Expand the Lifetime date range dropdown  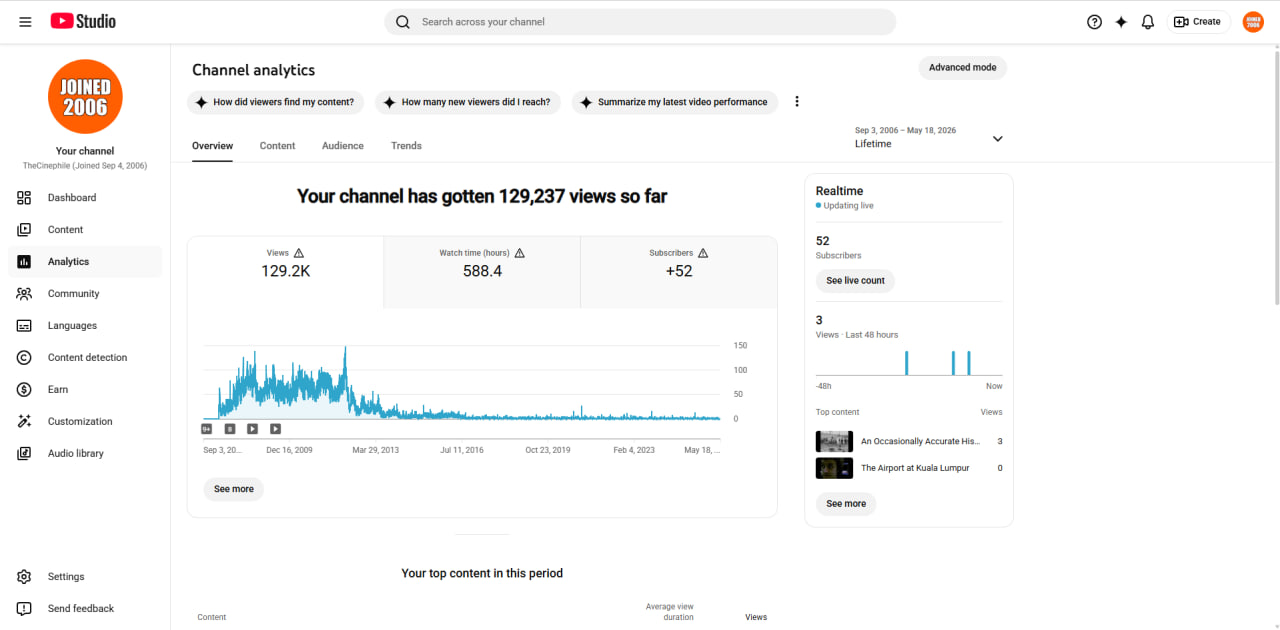tap(997, 138)
